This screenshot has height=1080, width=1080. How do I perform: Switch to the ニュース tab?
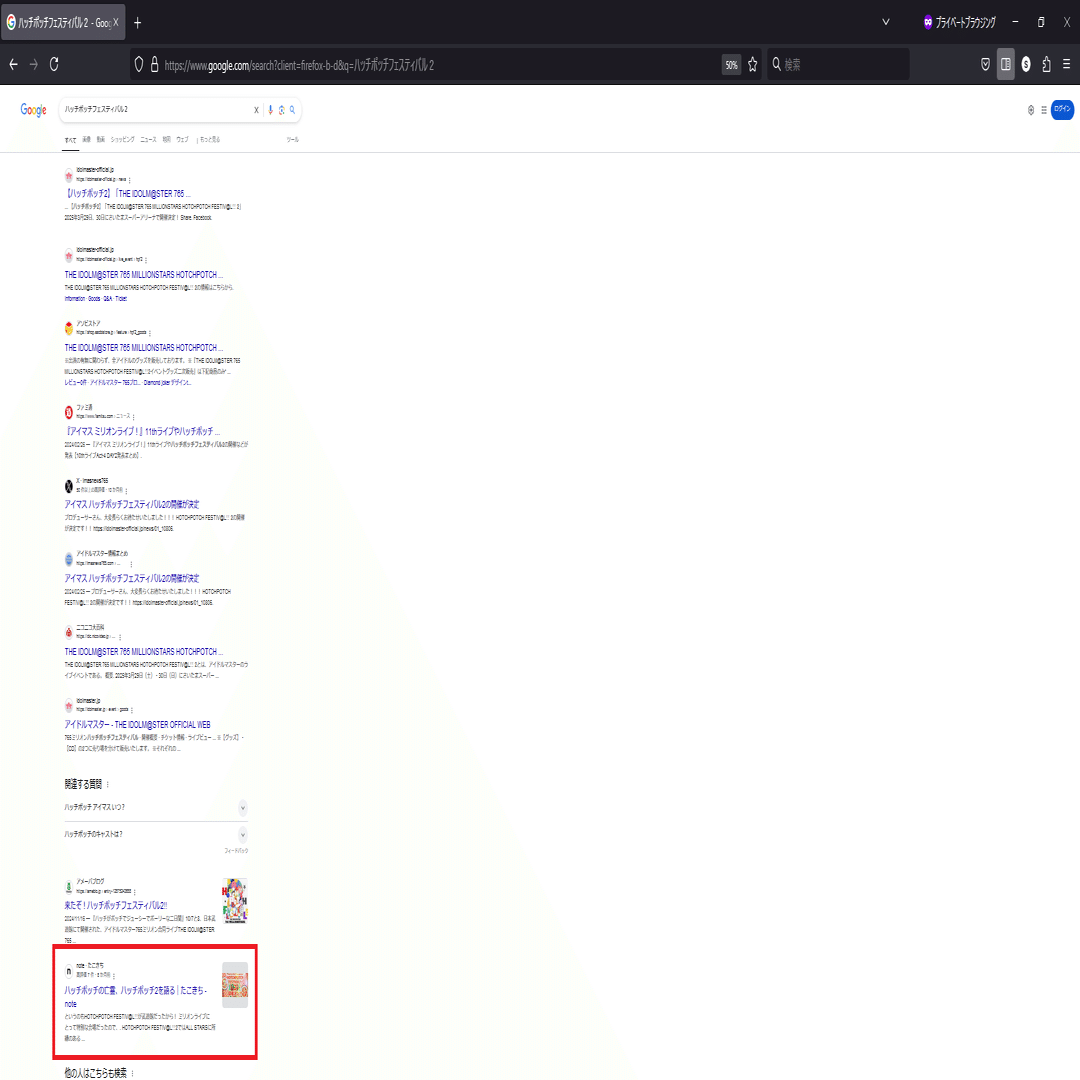point(148,140)
